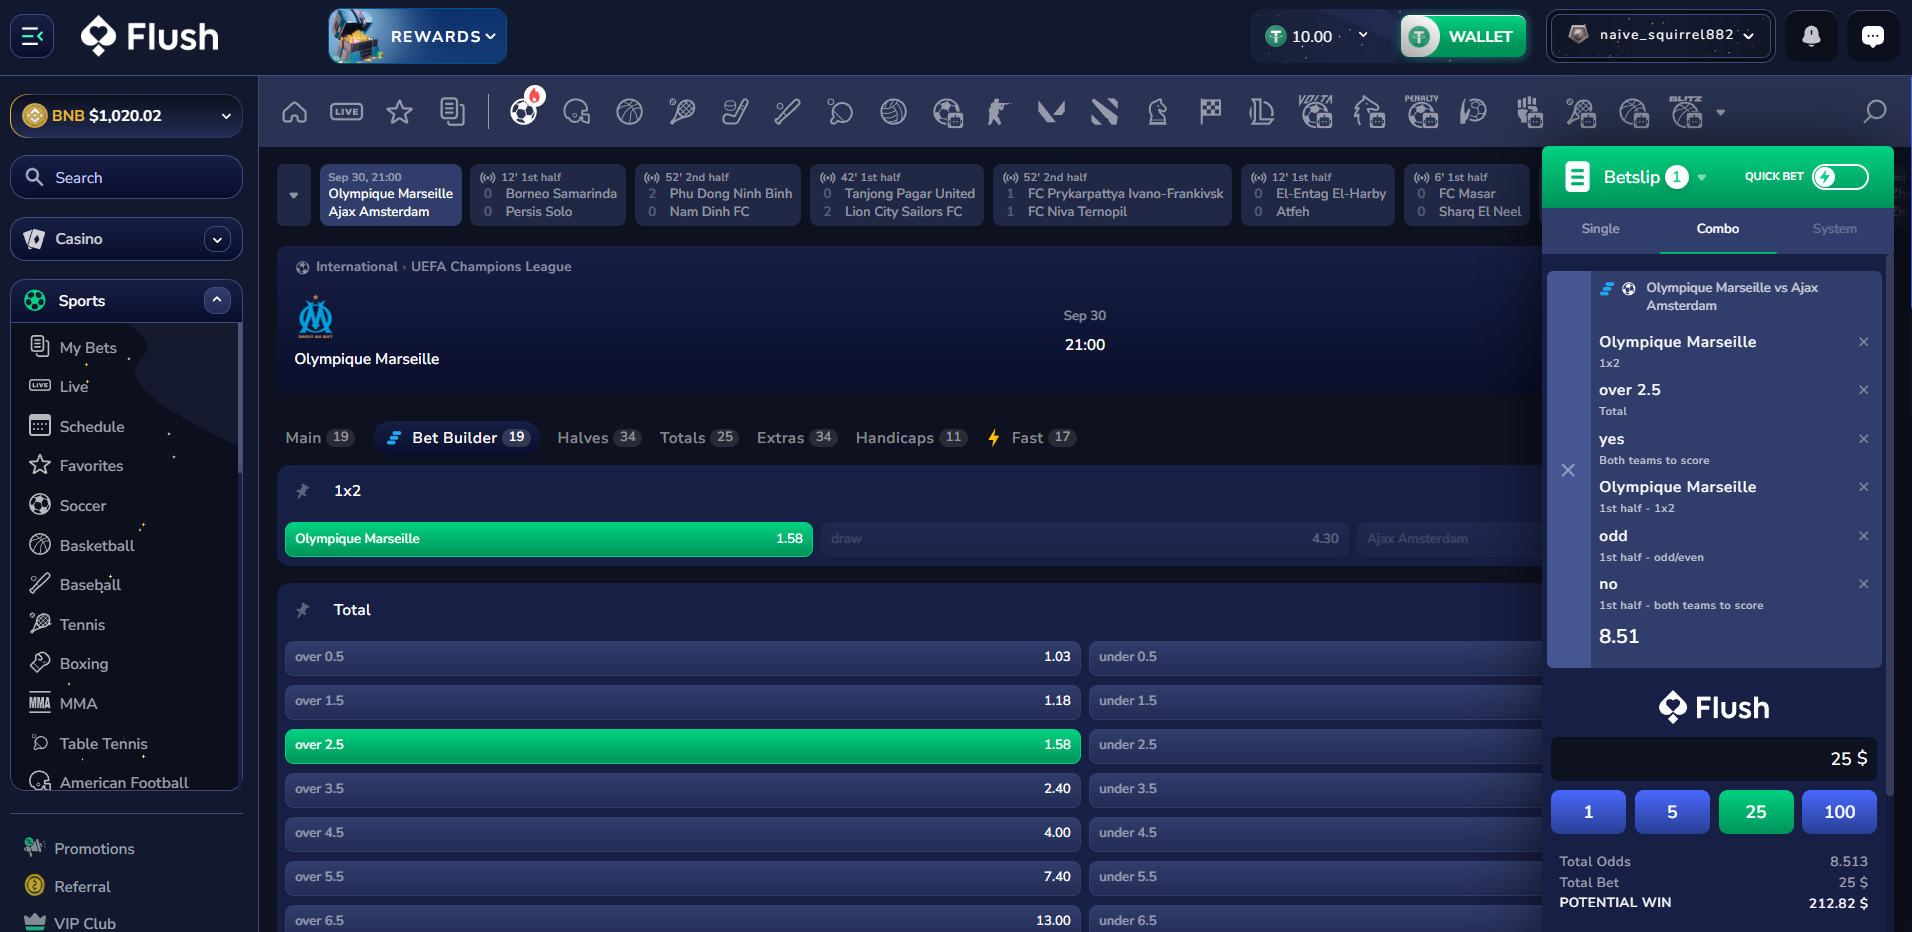Select the hot soccer ball icon
Image resolution: width=1912 pixels, height=932 pixels.
pyautogui.click(x=524, y=110)
